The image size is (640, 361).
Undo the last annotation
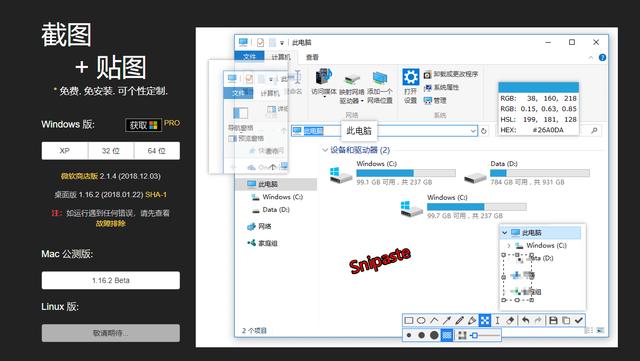pos(525,321)
